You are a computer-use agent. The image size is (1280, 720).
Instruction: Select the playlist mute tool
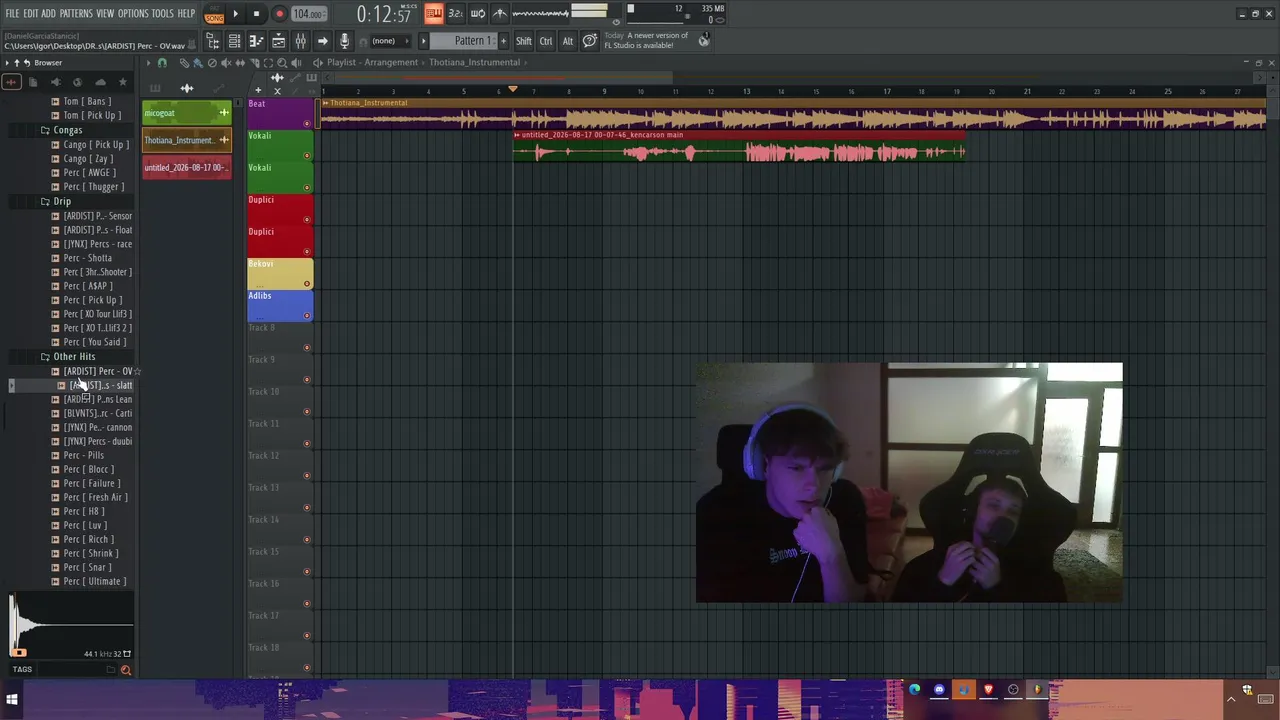tap(226, 62)
